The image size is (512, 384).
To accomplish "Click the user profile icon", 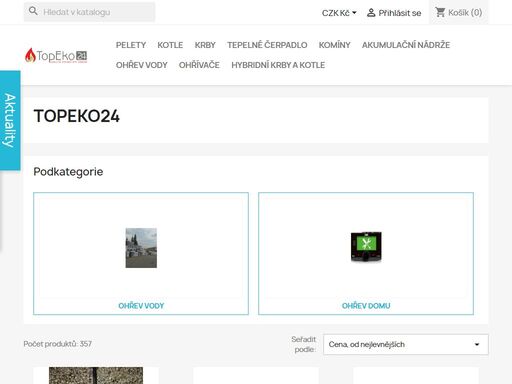I will (x=371, y=13).
